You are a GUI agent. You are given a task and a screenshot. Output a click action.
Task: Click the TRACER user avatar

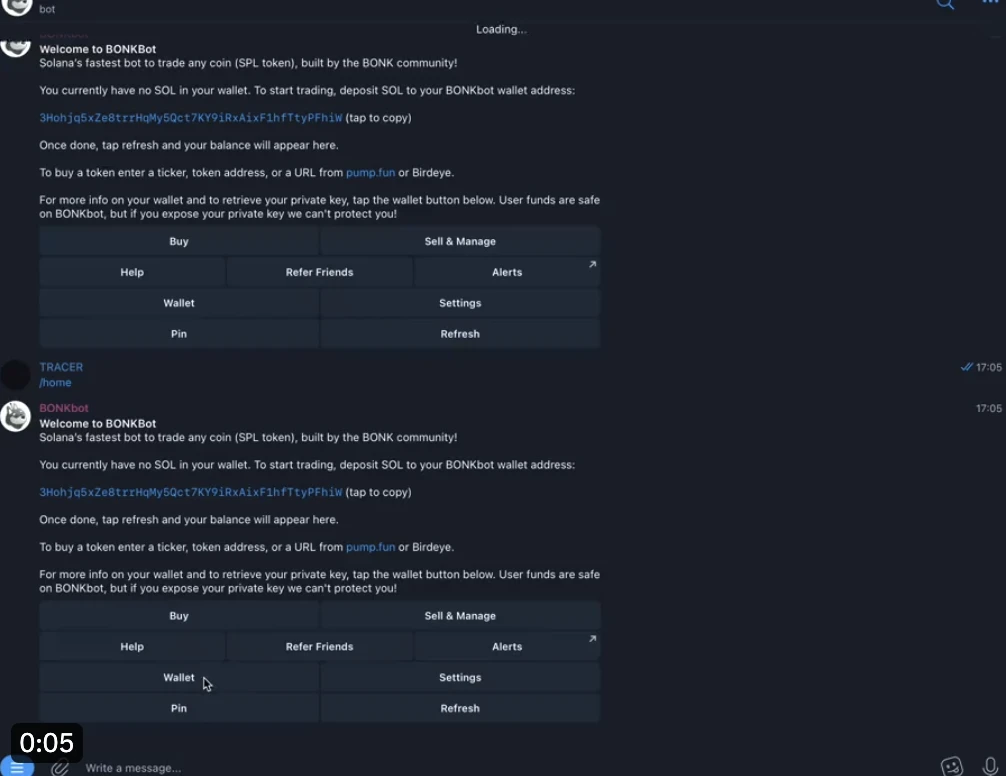(15, 375)
